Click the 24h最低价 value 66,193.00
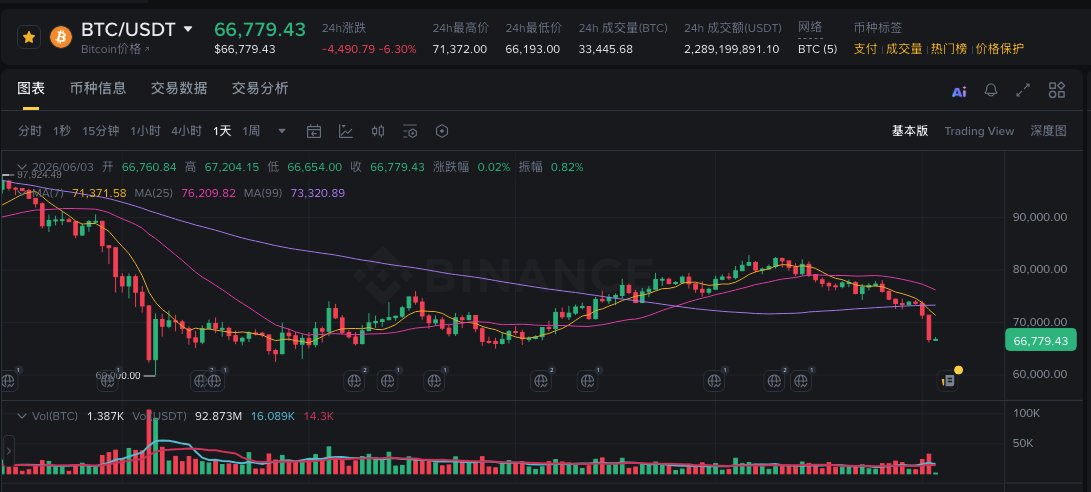 (x=532, y=49)
